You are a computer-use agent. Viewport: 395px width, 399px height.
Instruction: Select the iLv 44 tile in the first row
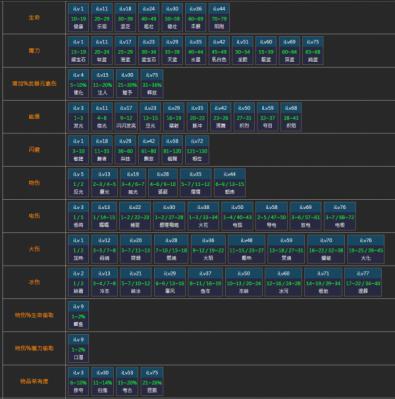pos(219,18)
